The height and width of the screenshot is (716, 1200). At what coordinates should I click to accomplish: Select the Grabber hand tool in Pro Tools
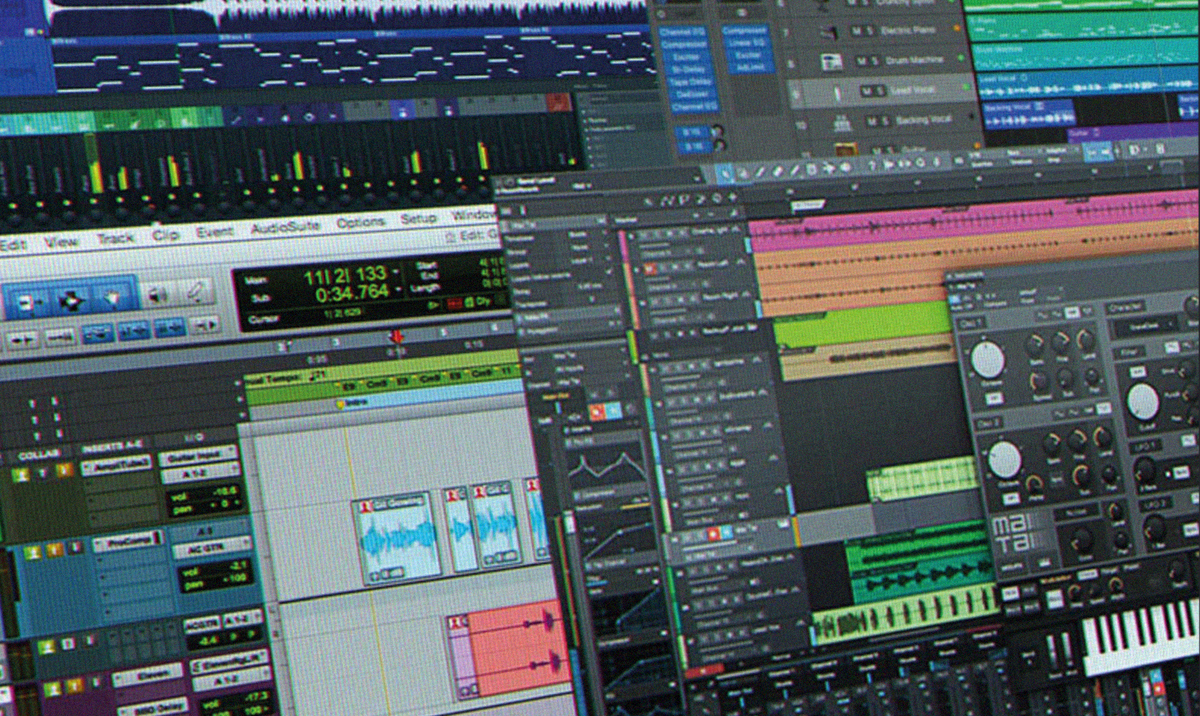point(112,297)
